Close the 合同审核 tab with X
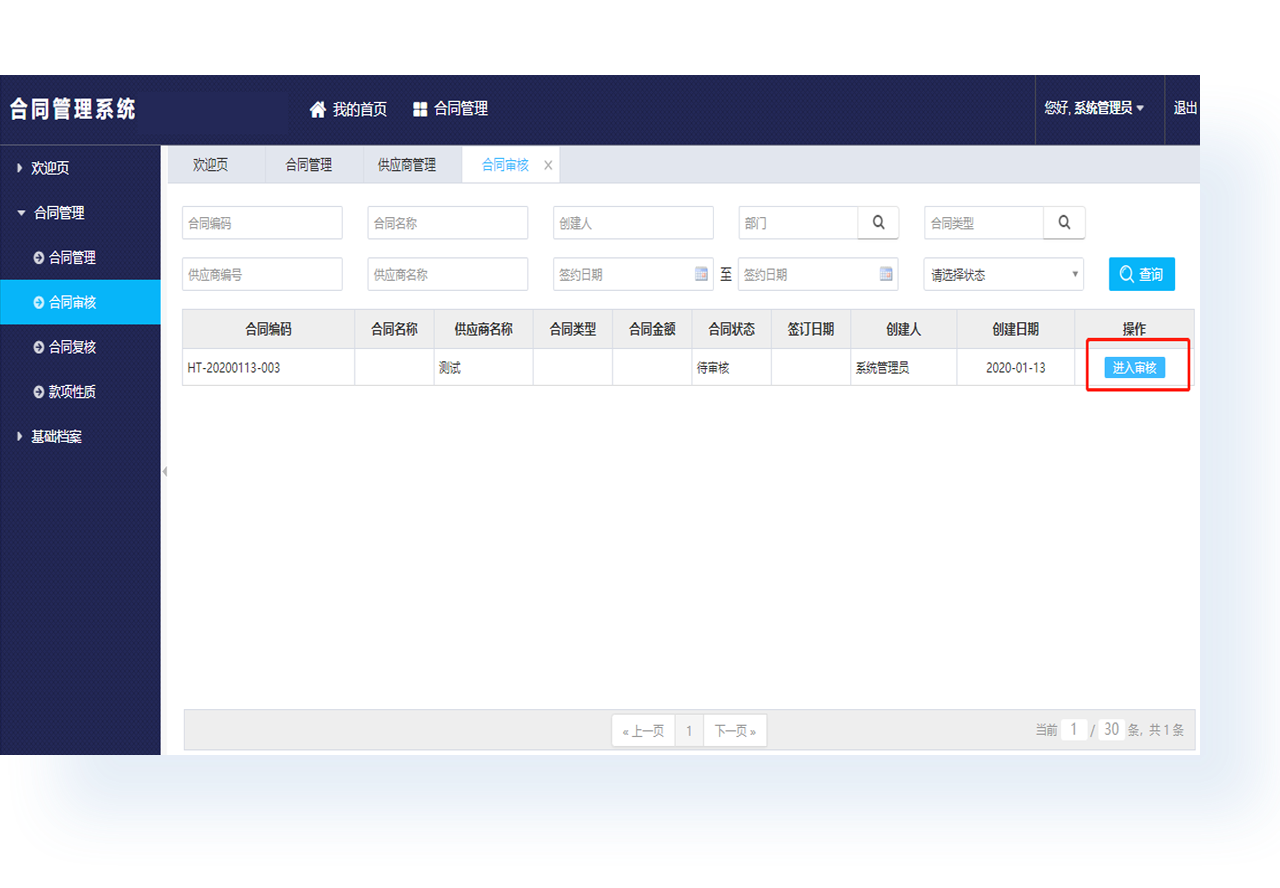Screen dimensions: 1280x888 [x=548, y=166]
